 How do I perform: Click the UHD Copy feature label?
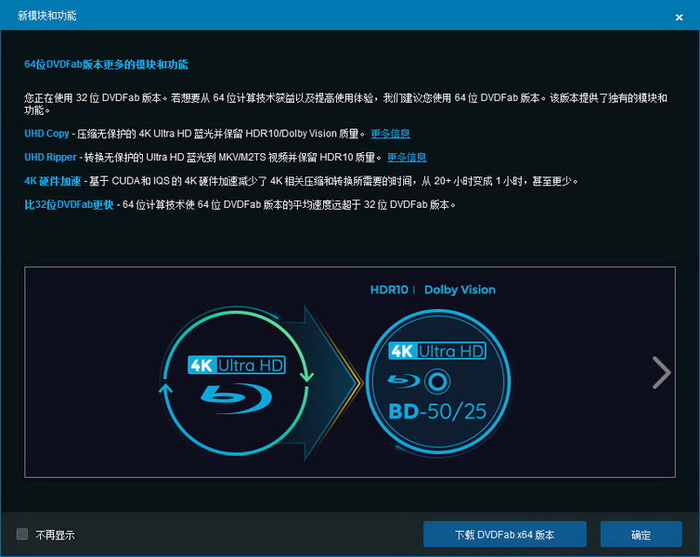47,133
